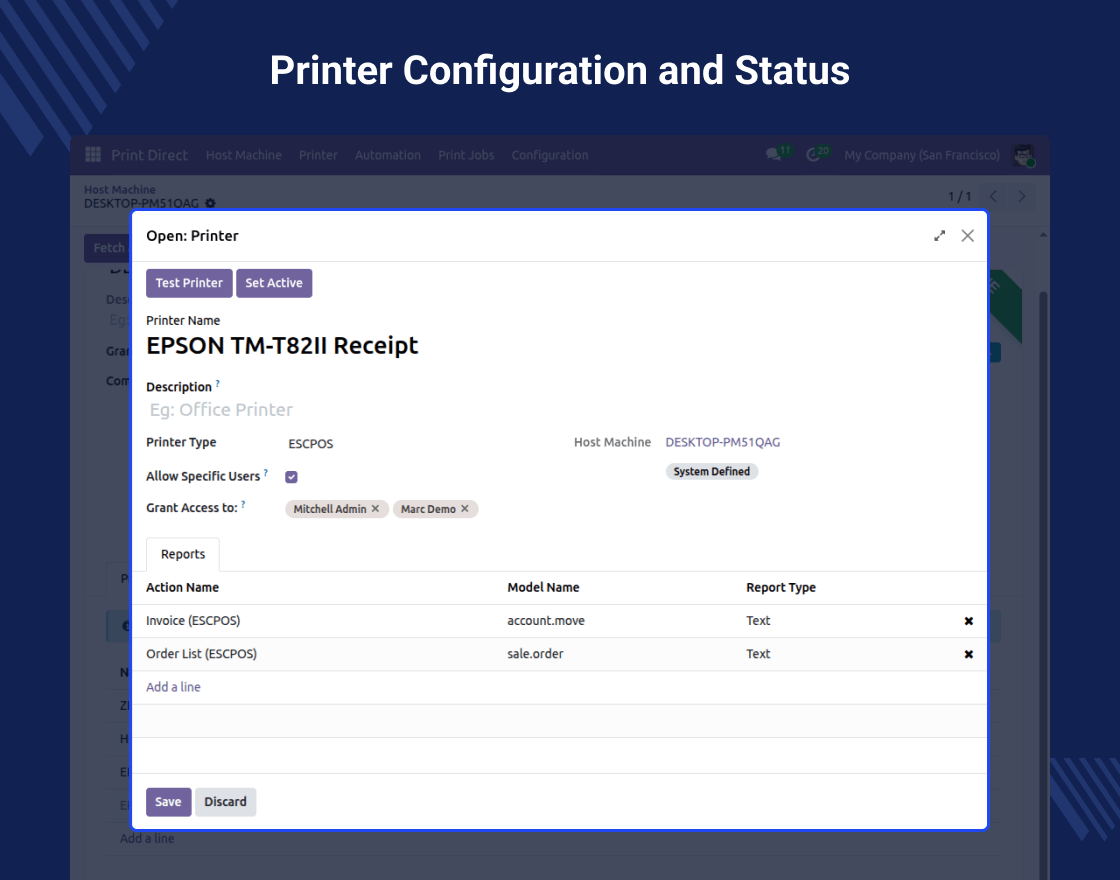Screen dimensions: 1120x880
Task: Open the Configuration menu
Action: point(550,155)
